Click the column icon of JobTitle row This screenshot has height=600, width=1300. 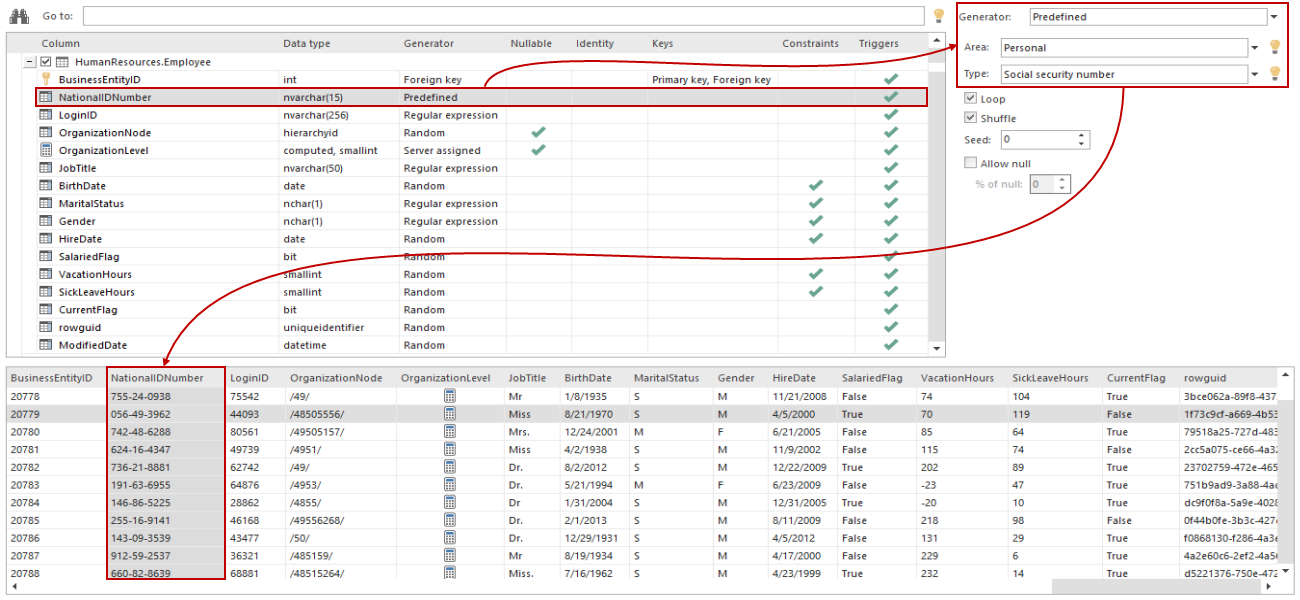[45, 168]
